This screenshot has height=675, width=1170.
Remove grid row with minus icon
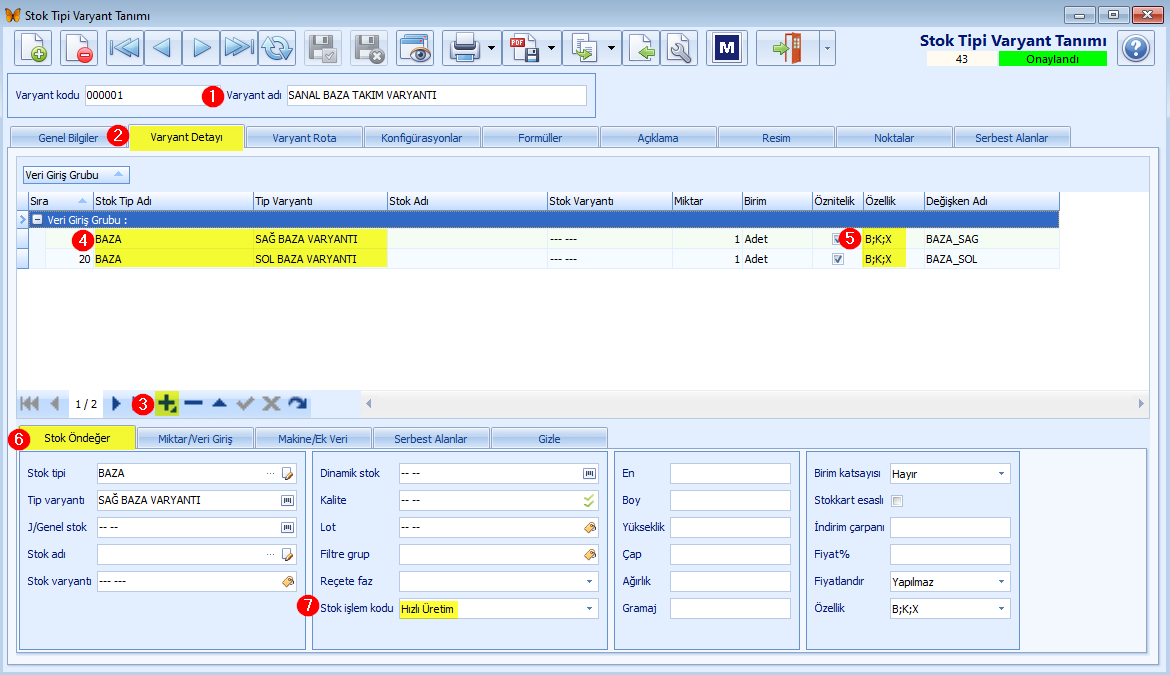pos(193,404)
